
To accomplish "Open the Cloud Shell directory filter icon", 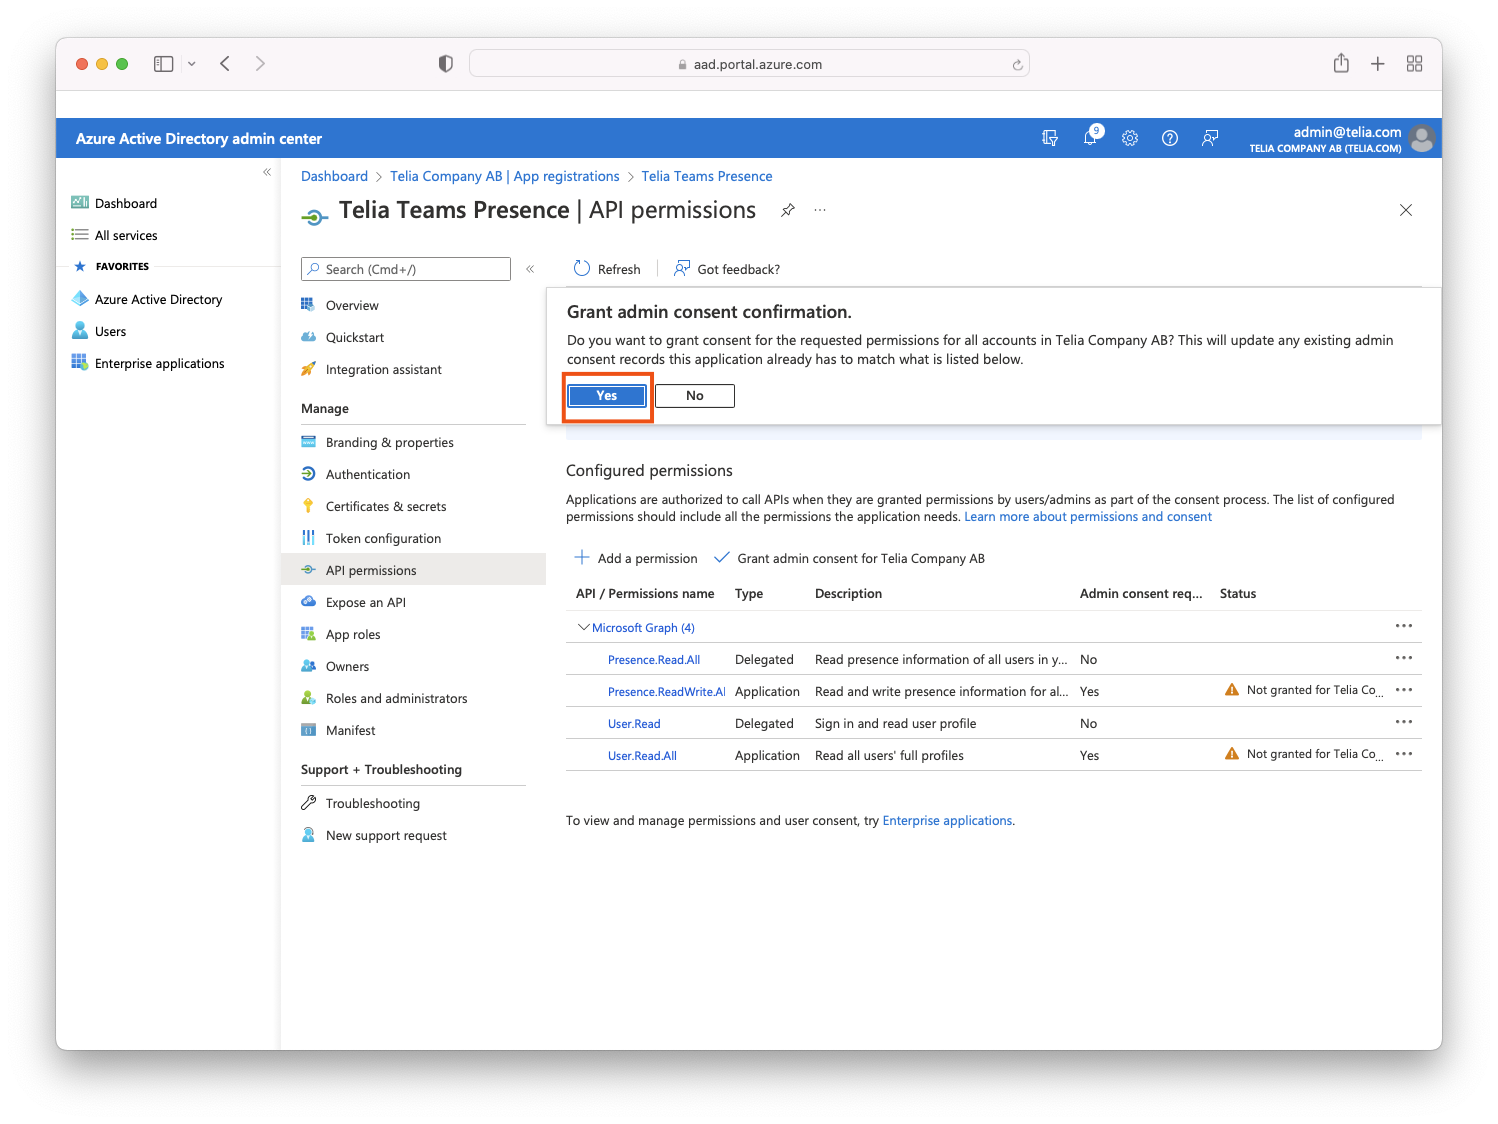I will [x=1050, y=138].
